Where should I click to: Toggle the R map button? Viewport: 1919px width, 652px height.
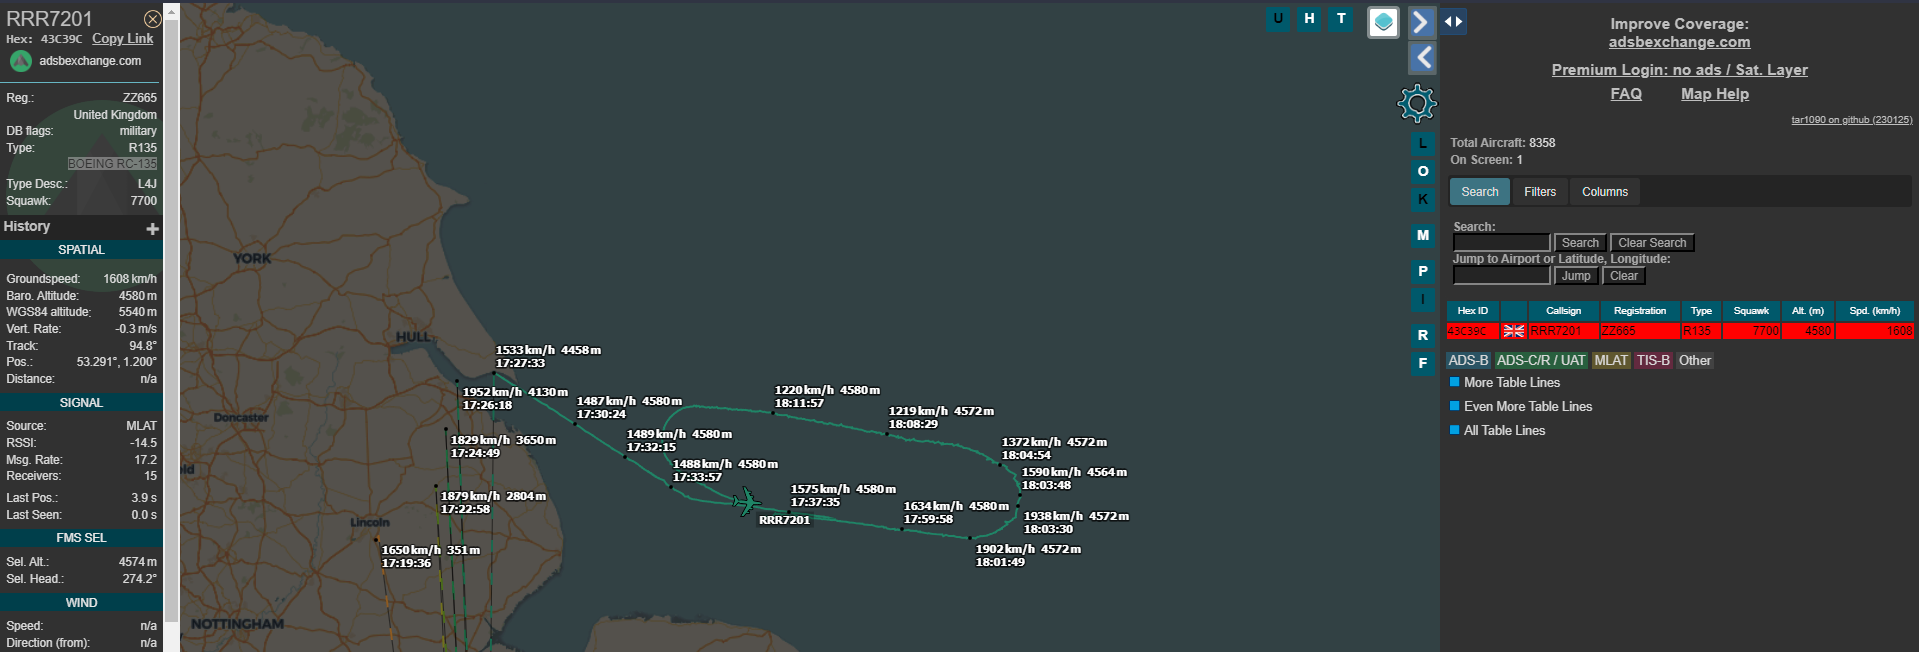1423,335
